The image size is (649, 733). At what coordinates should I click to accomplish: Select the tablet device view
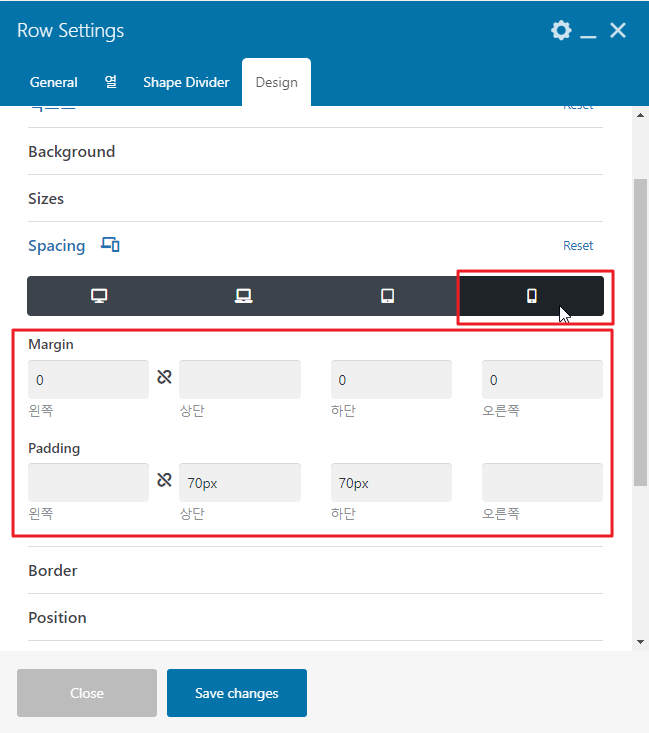pyautogui.click(x=387, y=296)
